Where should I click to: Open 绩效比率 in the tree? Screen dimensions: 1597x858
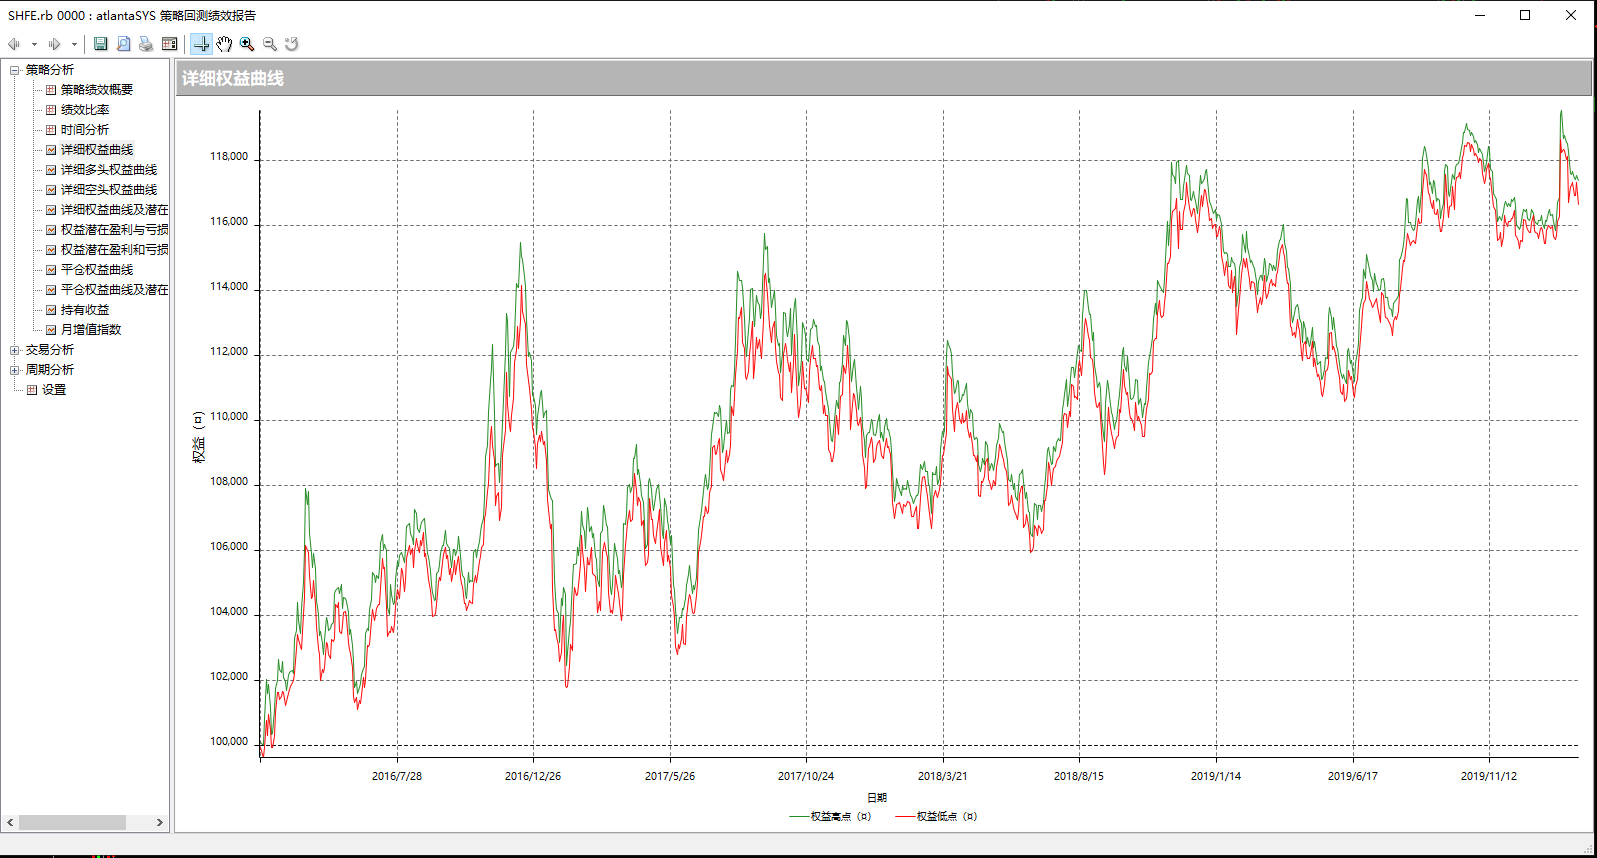coord(85,110)
